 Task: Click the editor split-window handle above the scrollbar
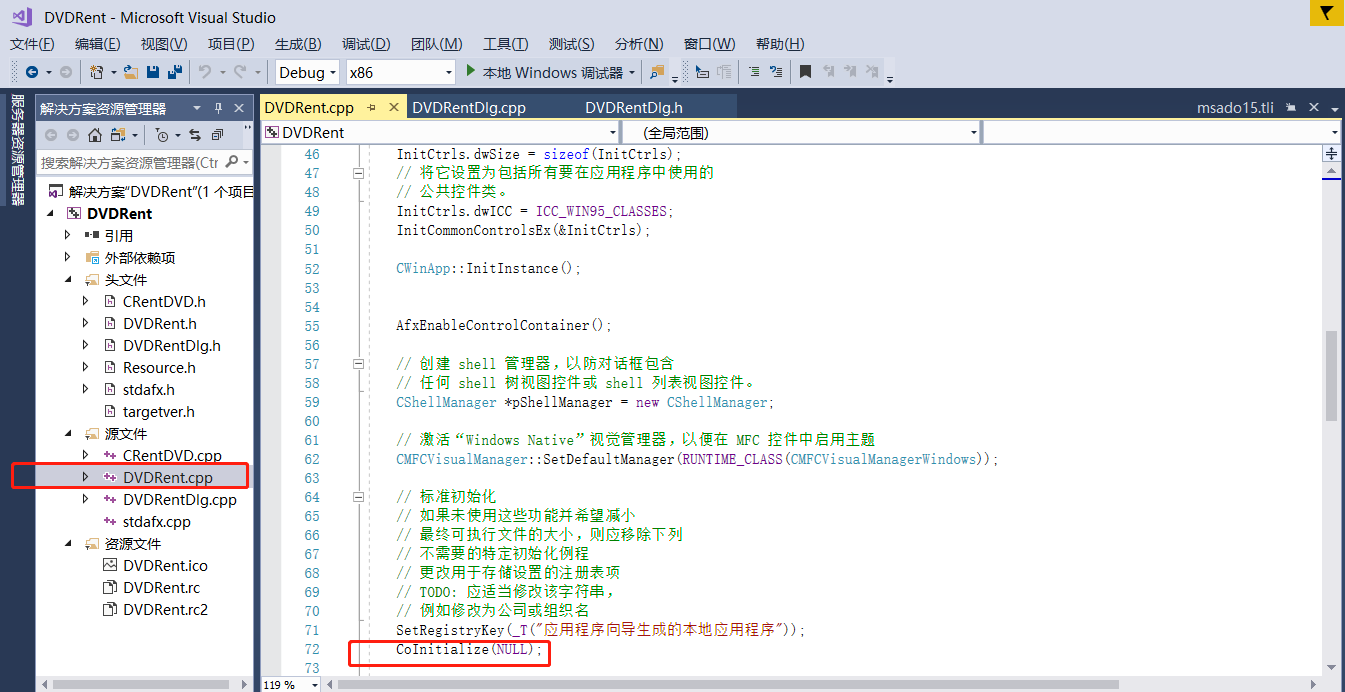[x=1330, y=152]
